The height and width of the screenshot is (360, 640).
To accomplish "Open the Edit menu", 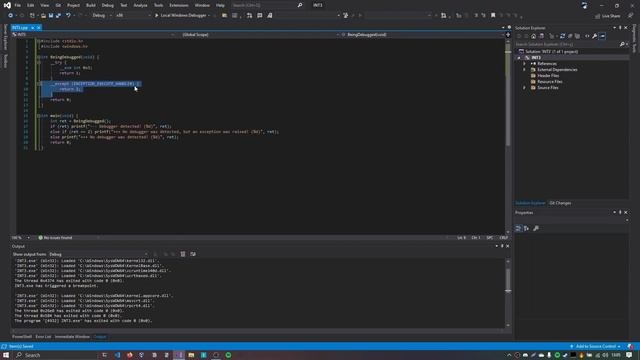I will click(x=31, y=5).
